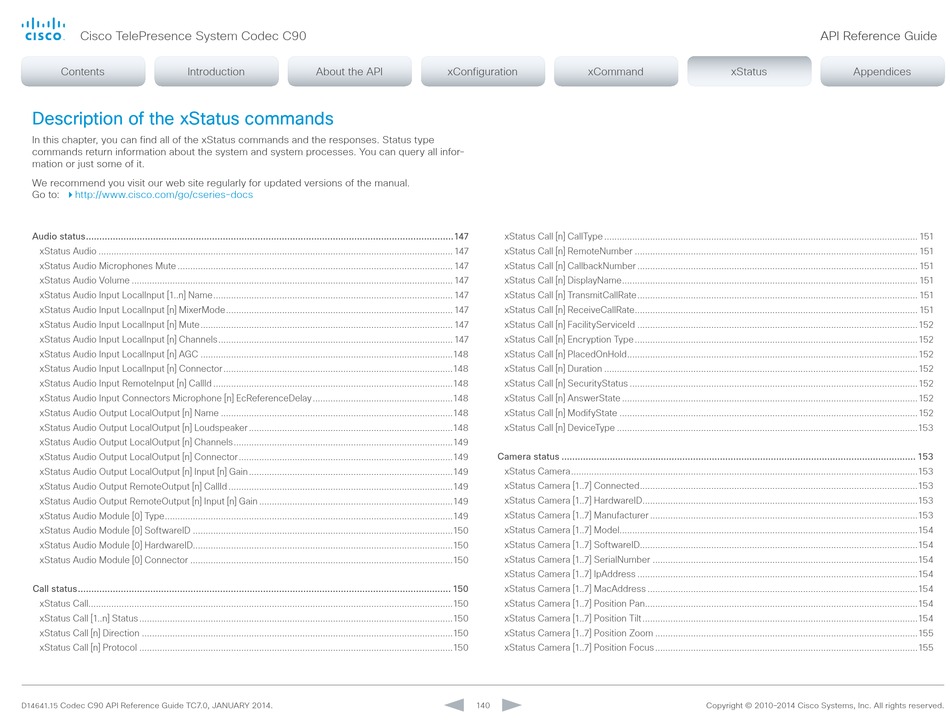The height and width of the screenshot is (722, 950).
Task: Open Call [n] ModifyState entry
Action: pyautogui.click(x=719, y=413)
